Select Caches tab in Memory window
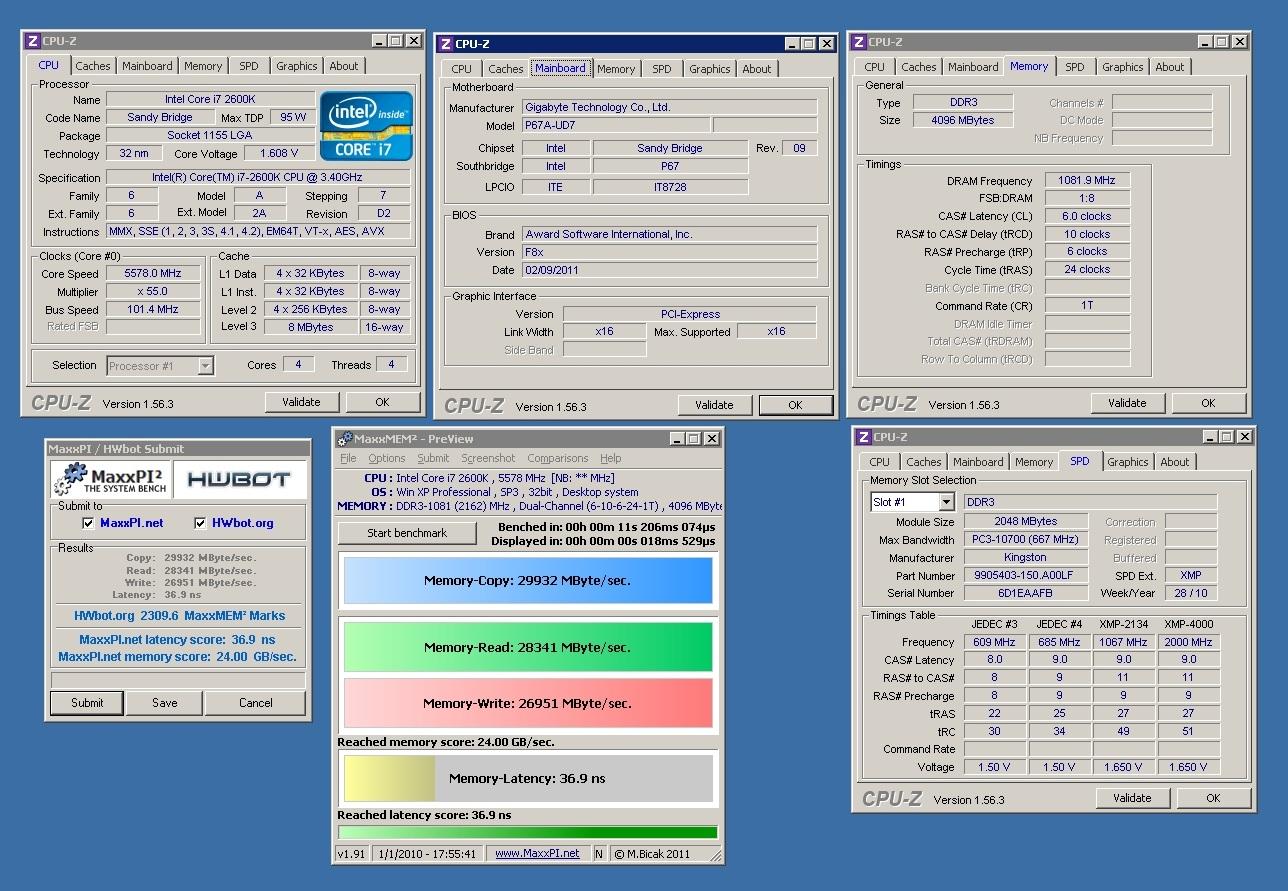This screenshot has height=891, width=1288. (x=919, y=67)
